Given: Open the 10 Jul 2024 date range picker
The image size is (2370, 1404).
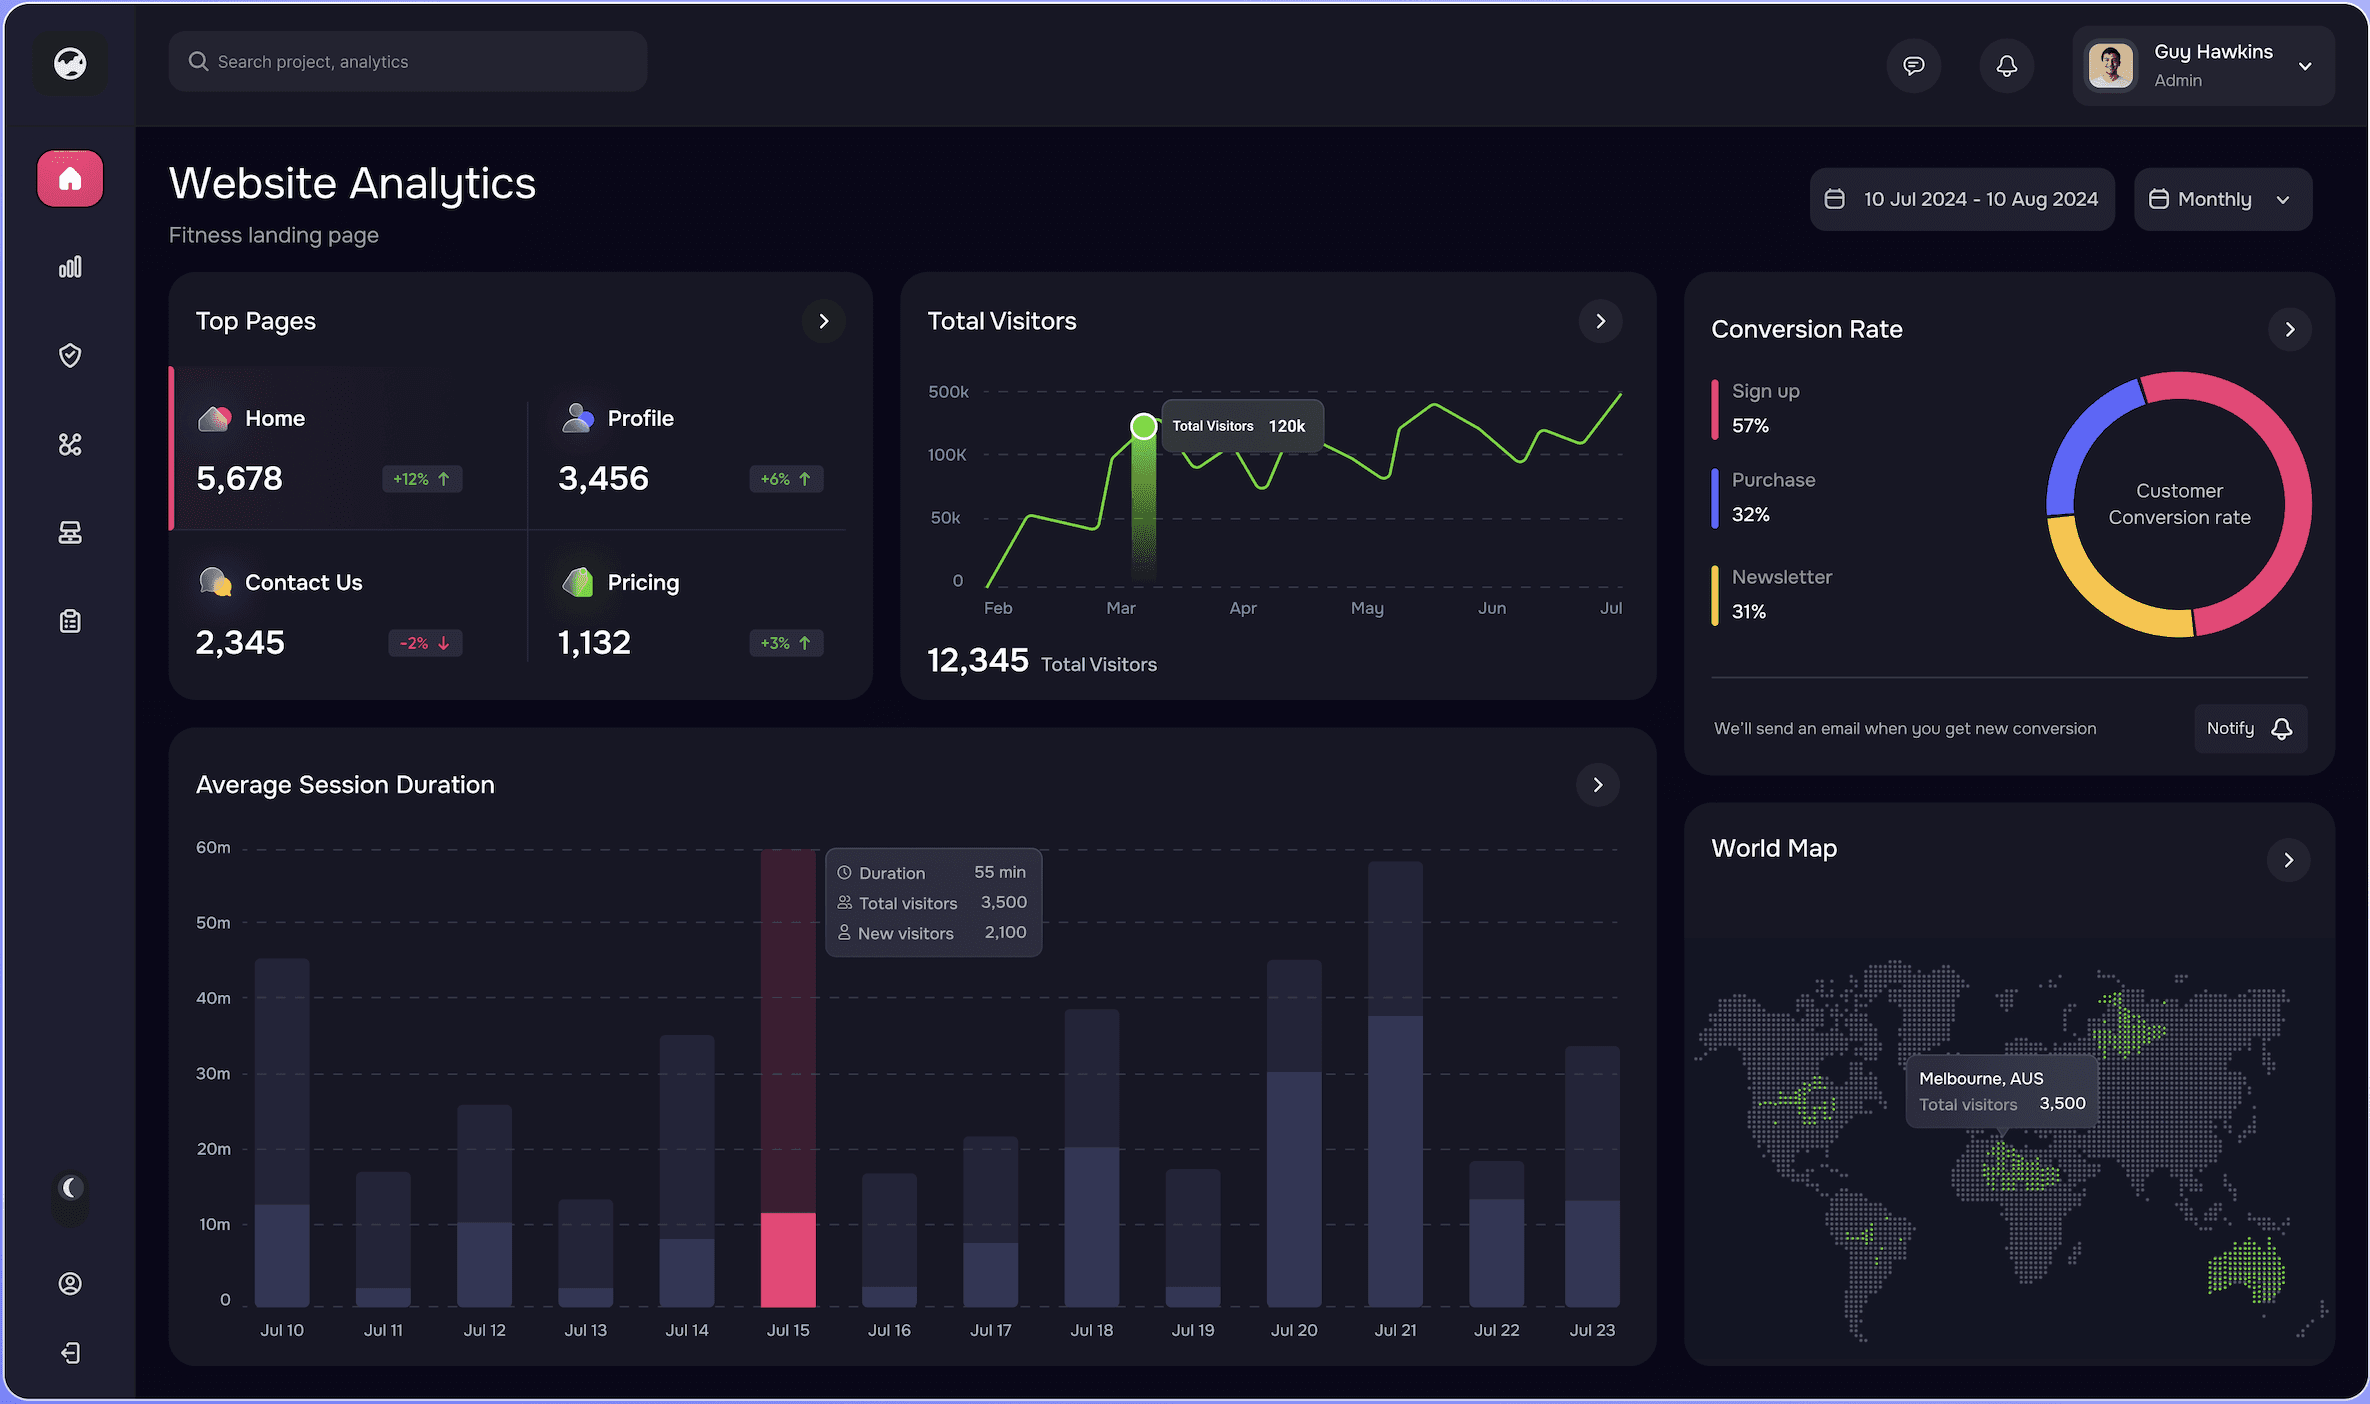Looking at the screenshot, I should [x=1961, y=199].
